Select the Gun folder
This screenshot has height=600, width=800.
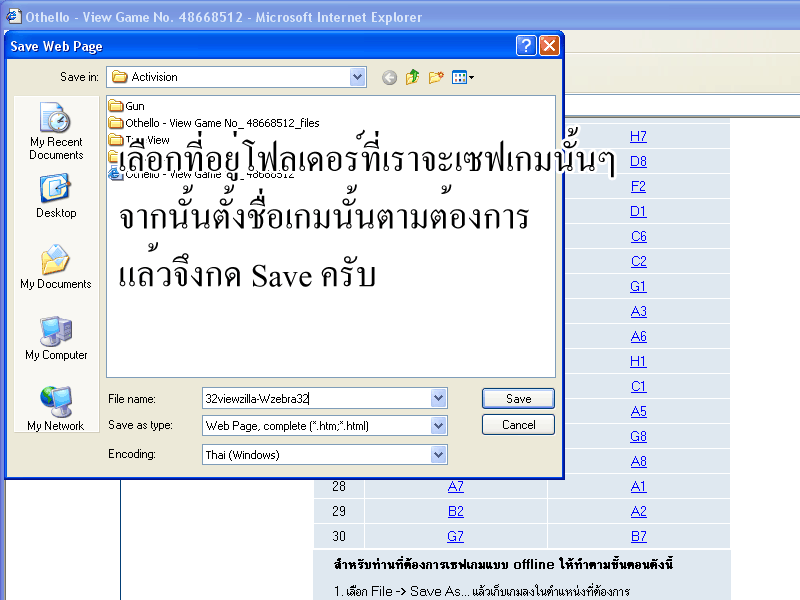(127, 106)
